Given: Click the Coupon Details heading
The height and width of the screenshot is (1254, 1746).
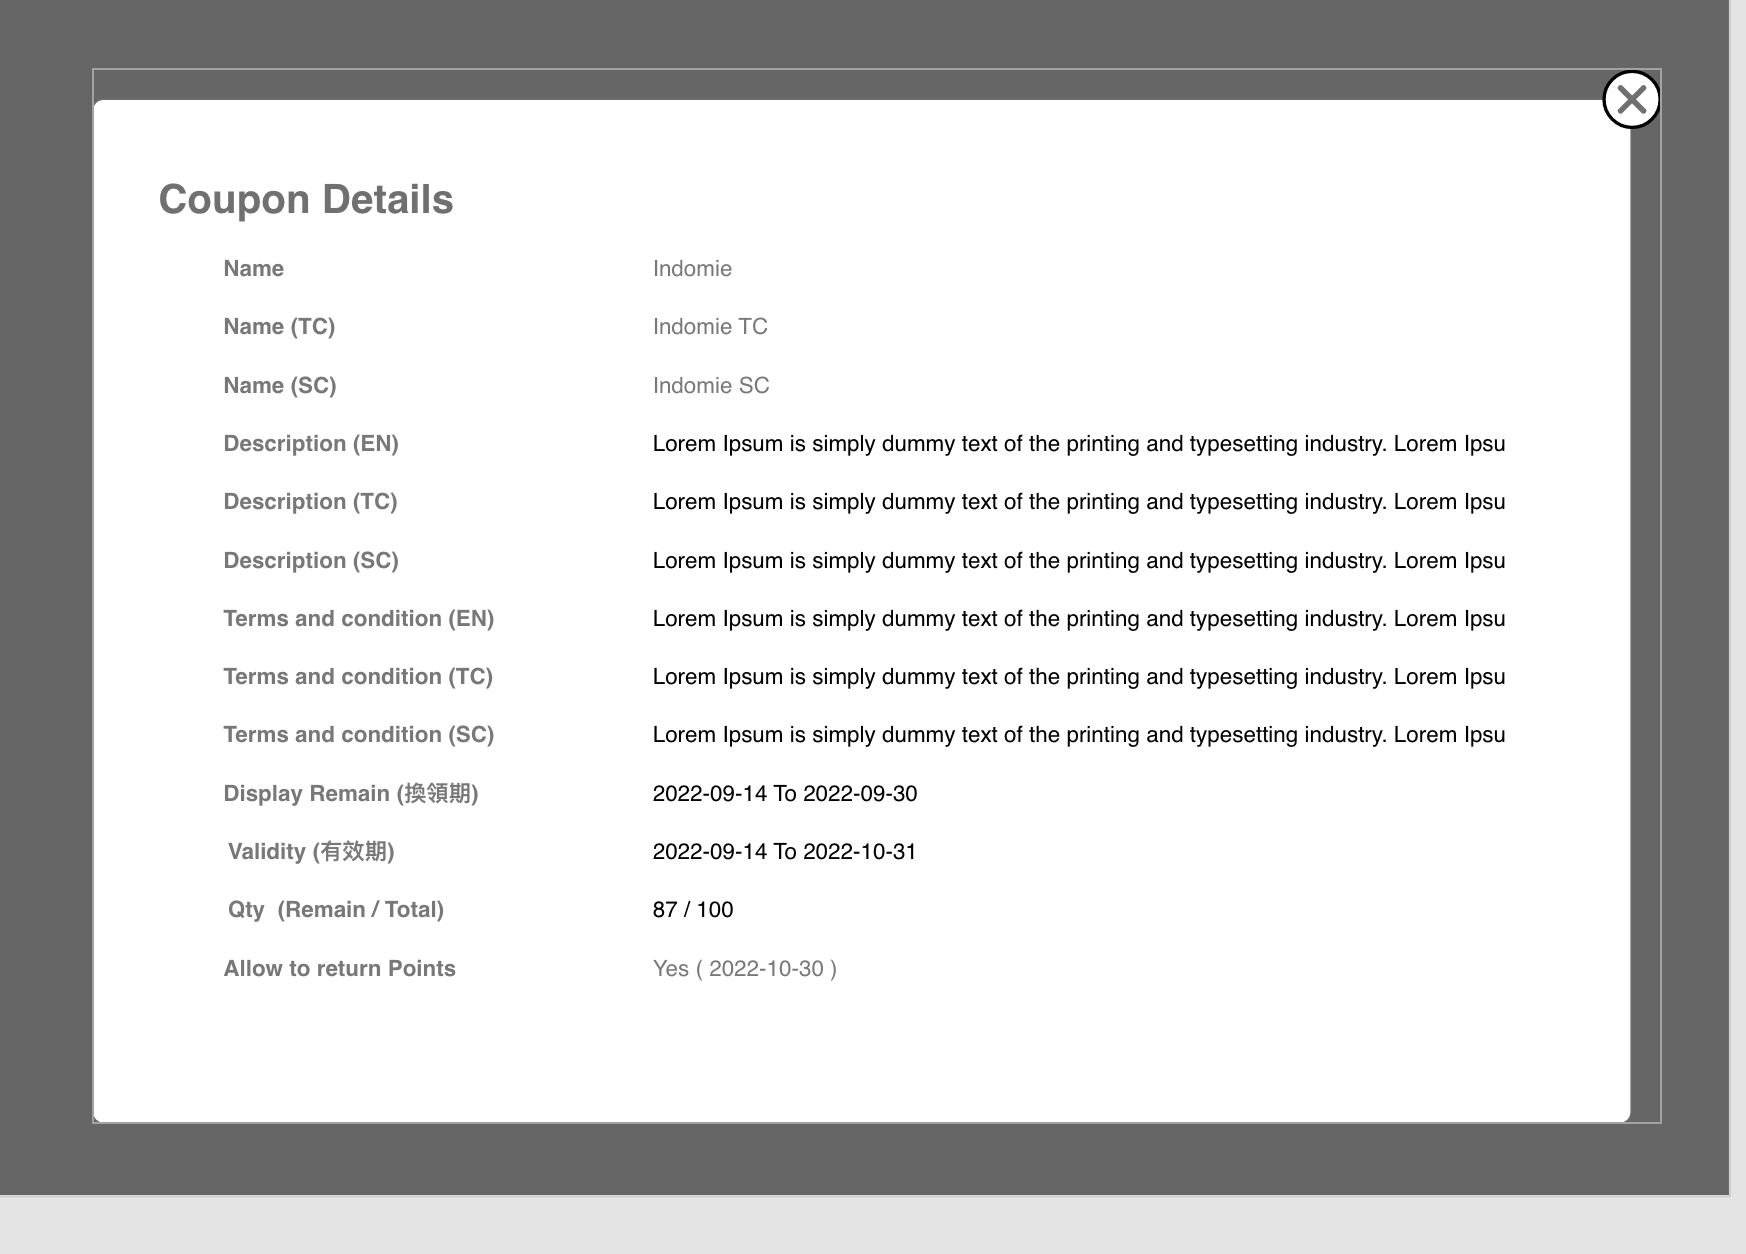Looking at the screenshot, I should [306, 199].
